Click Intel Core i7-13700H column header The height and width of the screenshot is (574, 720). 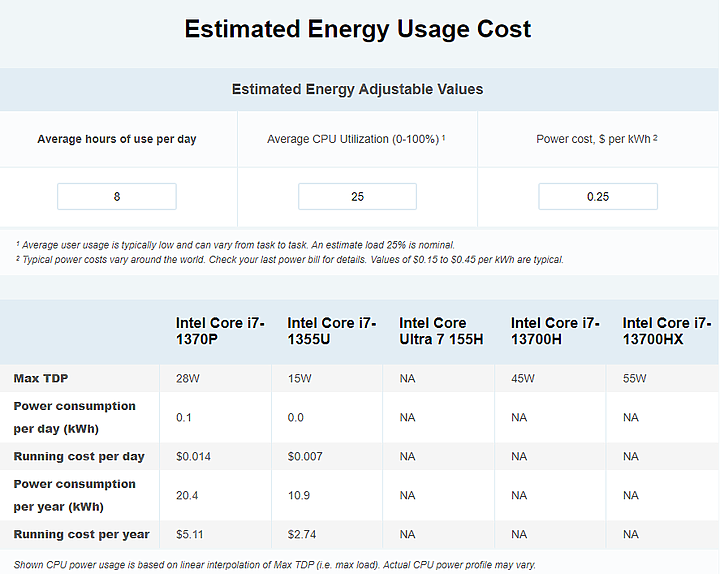pyautogui.click(x=556, y=331)
